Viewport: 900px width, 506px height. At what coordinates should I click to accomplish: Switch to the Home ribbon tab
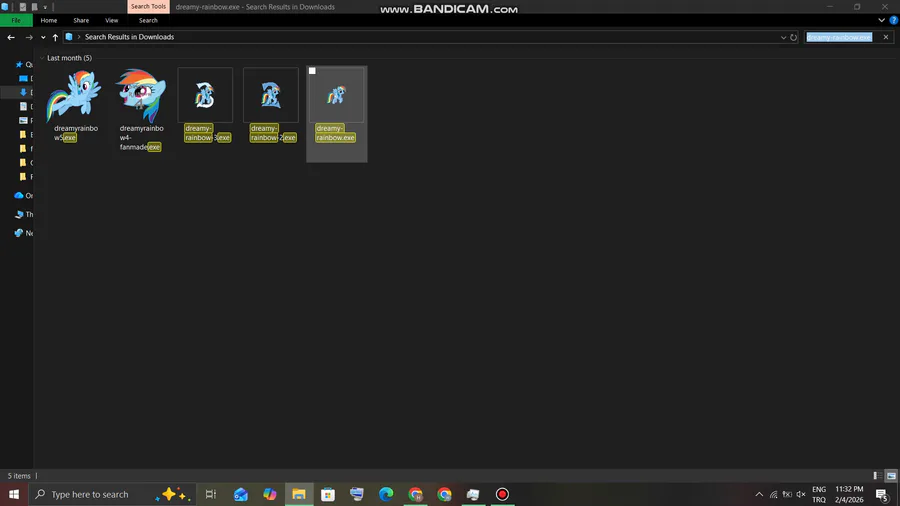click(49, 20)
